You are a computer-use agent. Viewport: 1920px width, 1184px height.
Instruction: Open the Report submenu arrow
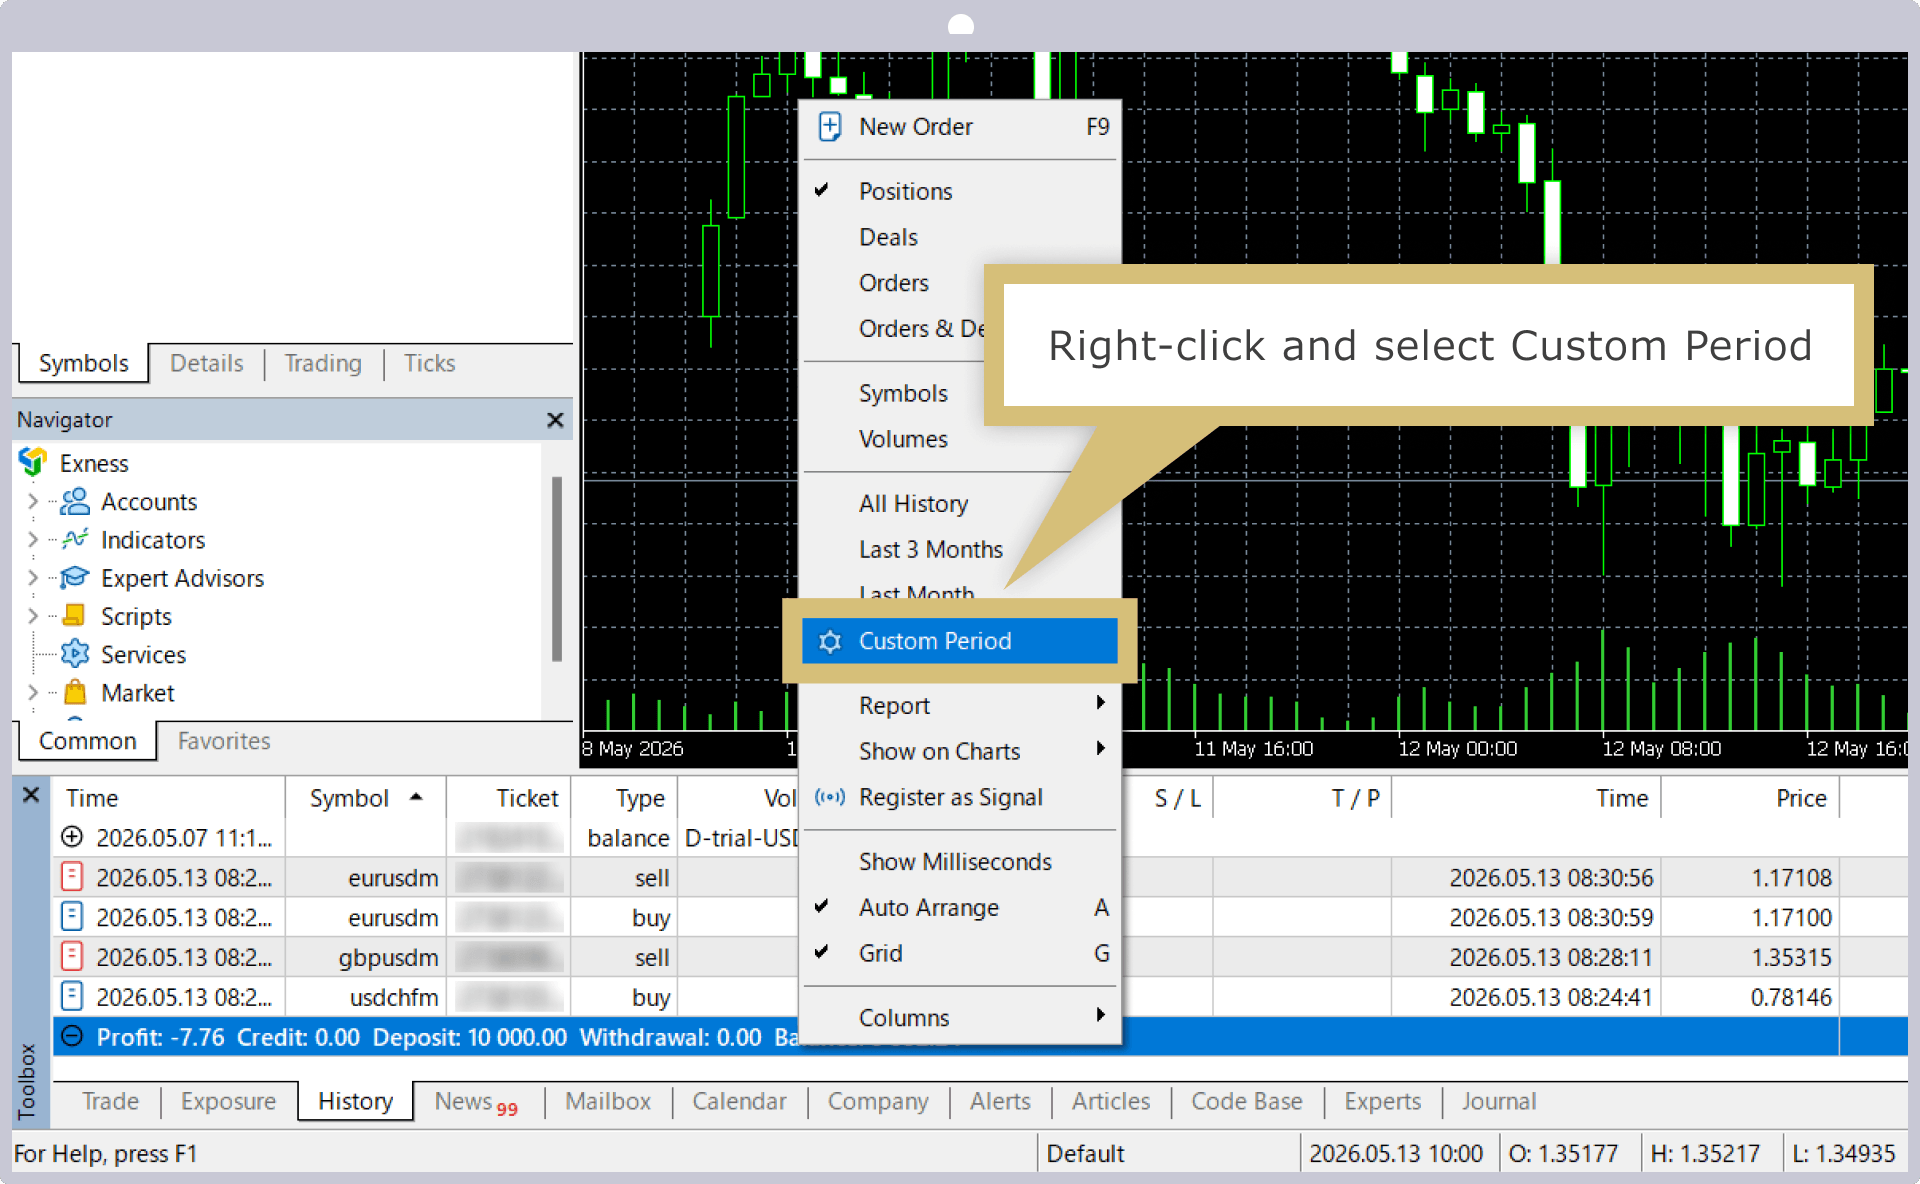pos(1100,703)
